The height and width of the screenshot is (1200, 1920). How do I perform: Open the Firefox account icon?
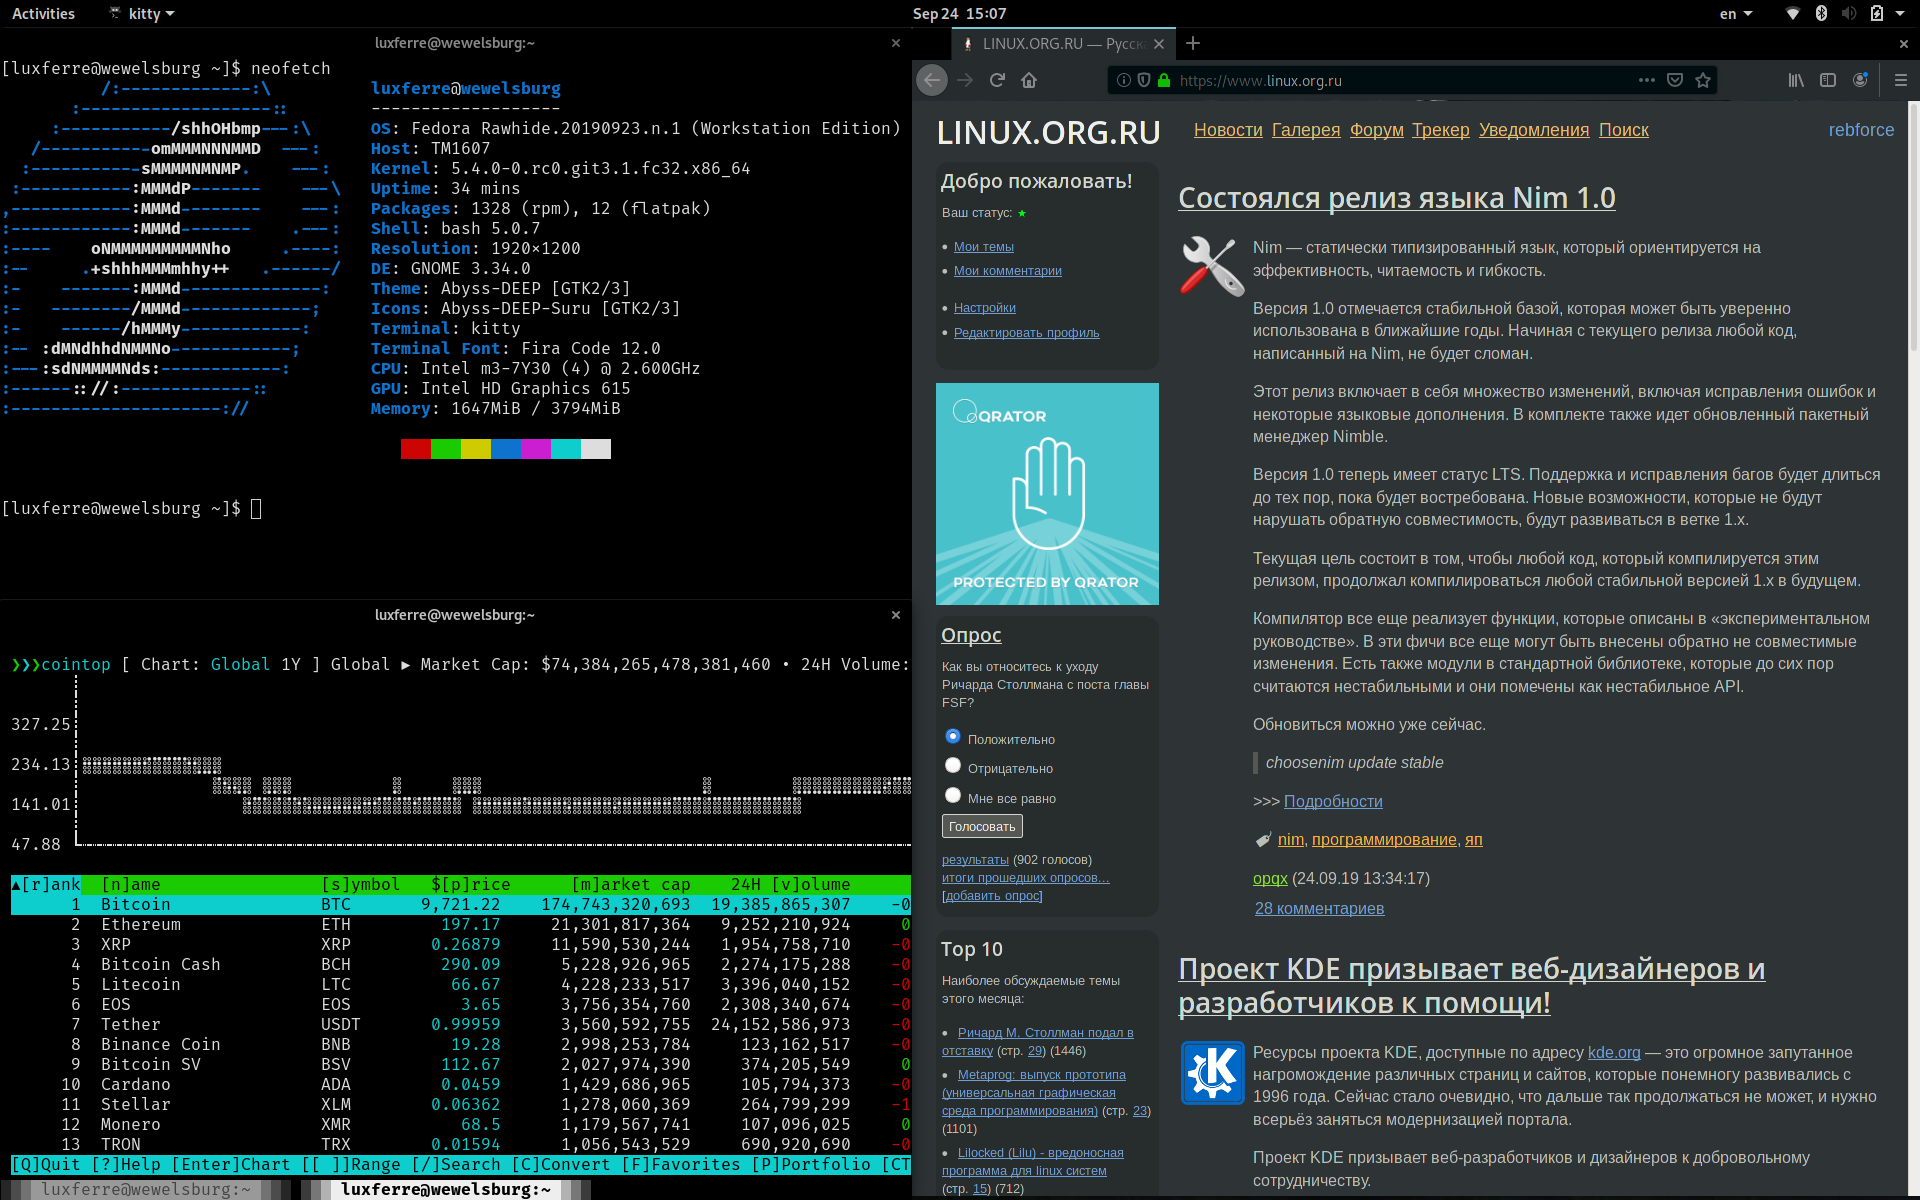pyautogui.click(x=1860, y=80)
